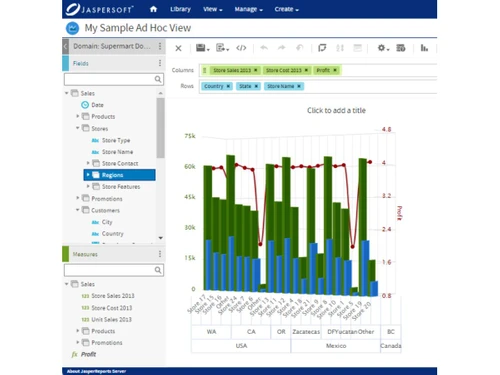Click the Fields search magnifier icon
The image size is (500, 375).
click(158, 79)
